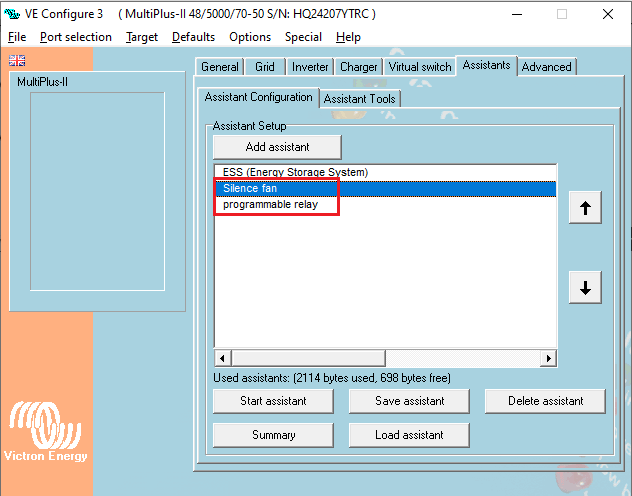
Task: Switch to the Inverter tab
Action: [309, 67]
